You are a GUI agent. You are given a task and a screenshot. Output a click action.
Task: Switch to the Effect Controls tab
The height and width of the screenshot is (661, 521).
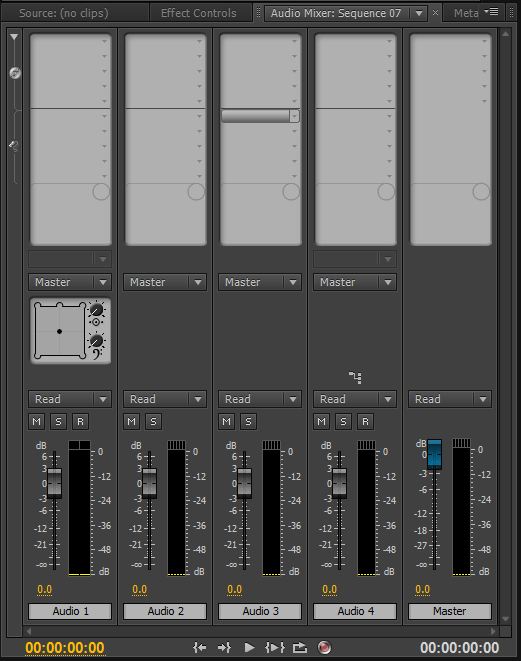pos(199,13)
